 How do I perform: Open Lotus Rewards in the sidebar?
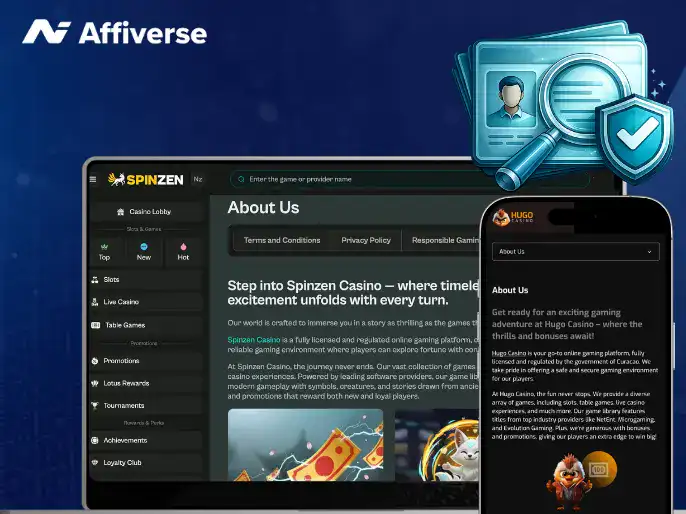pyautogui.click(x=146, y=383)
